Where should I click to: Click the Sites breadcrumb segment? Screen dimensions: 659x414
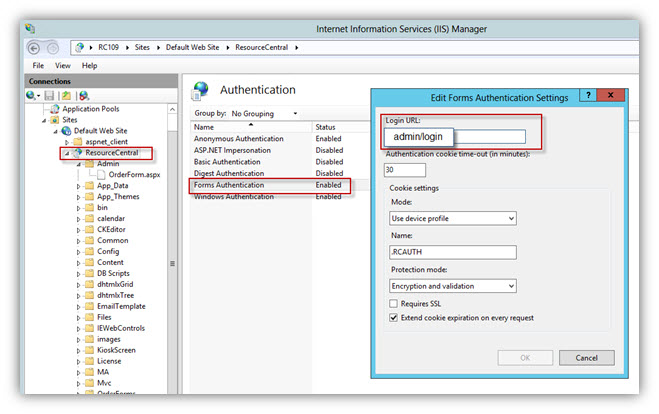coord(142,47)
